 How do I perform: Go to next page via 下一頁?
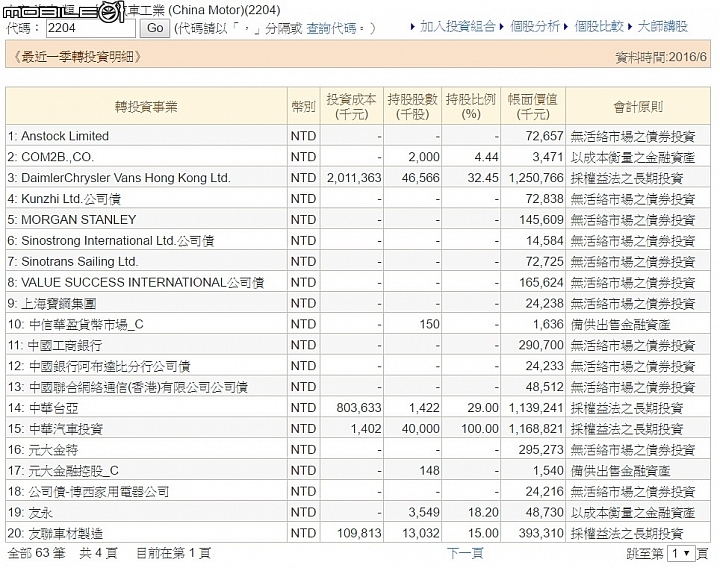pos(465,553)
